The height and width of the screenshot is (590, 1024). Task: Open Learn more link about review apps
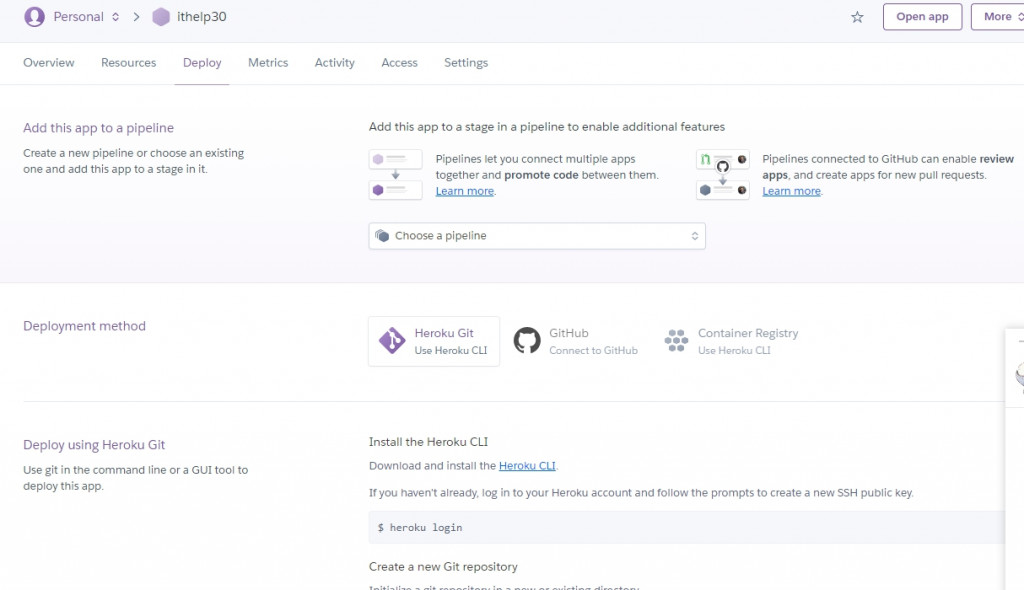coord(792,191)
